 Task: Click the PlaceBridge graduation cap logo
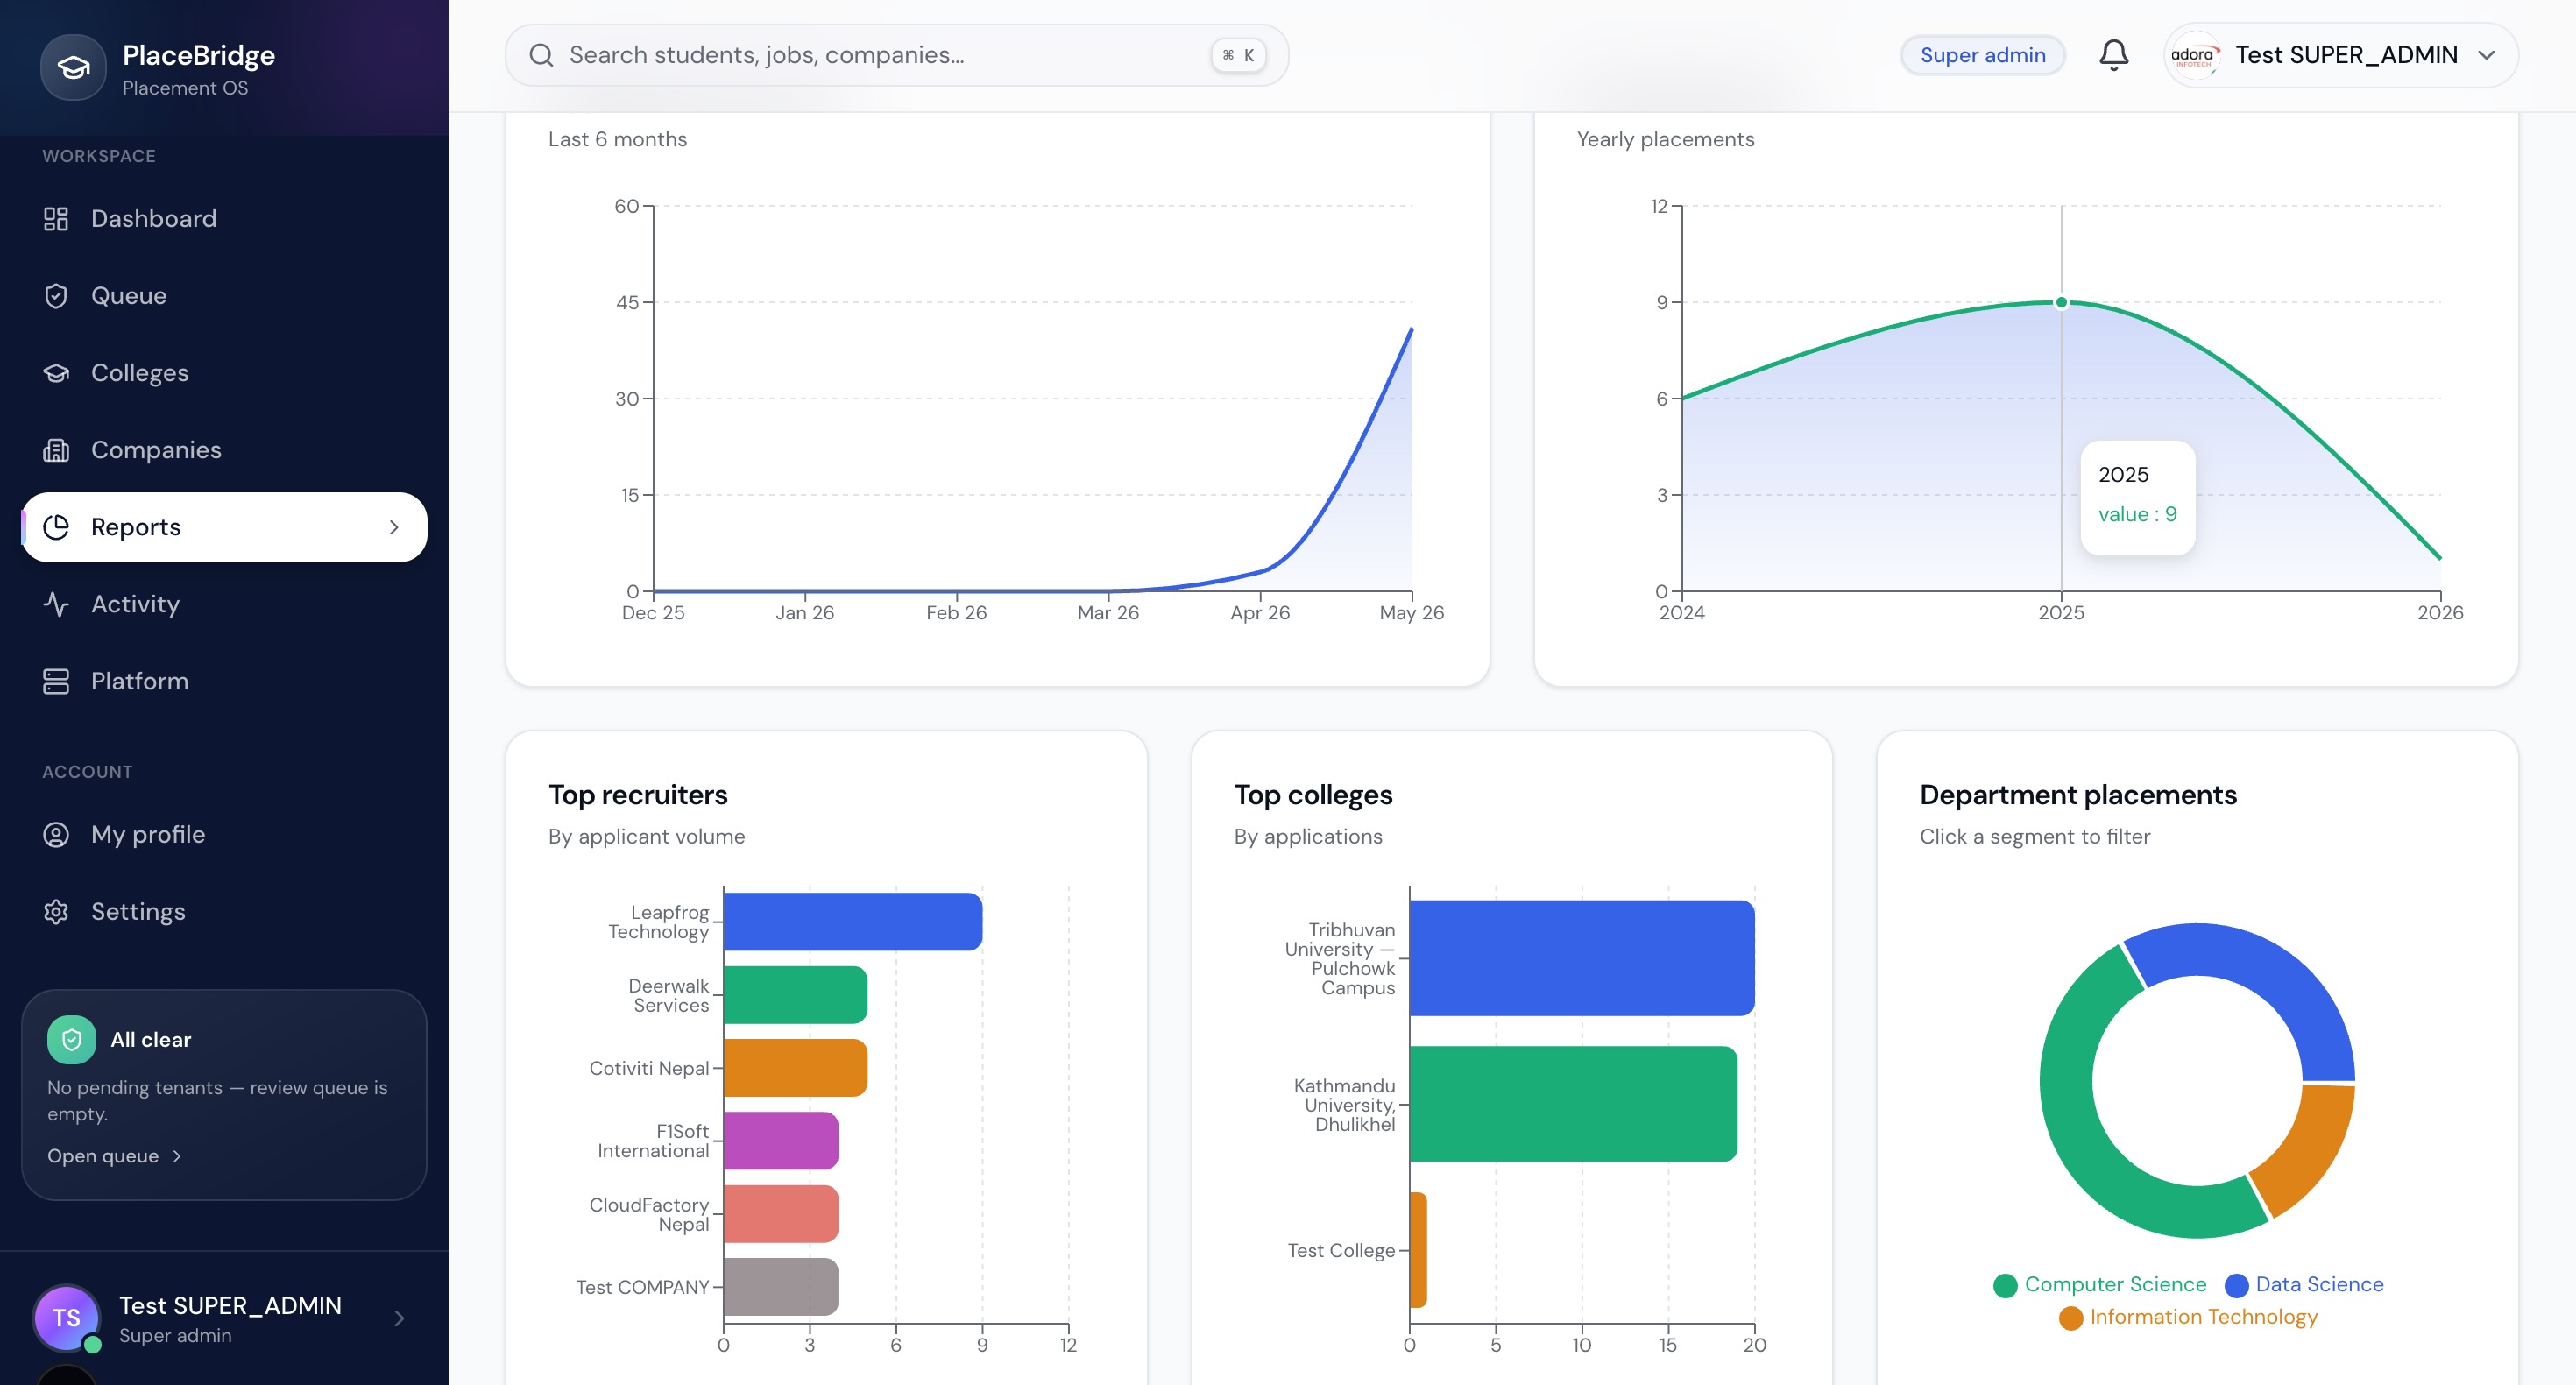[73, 67]
